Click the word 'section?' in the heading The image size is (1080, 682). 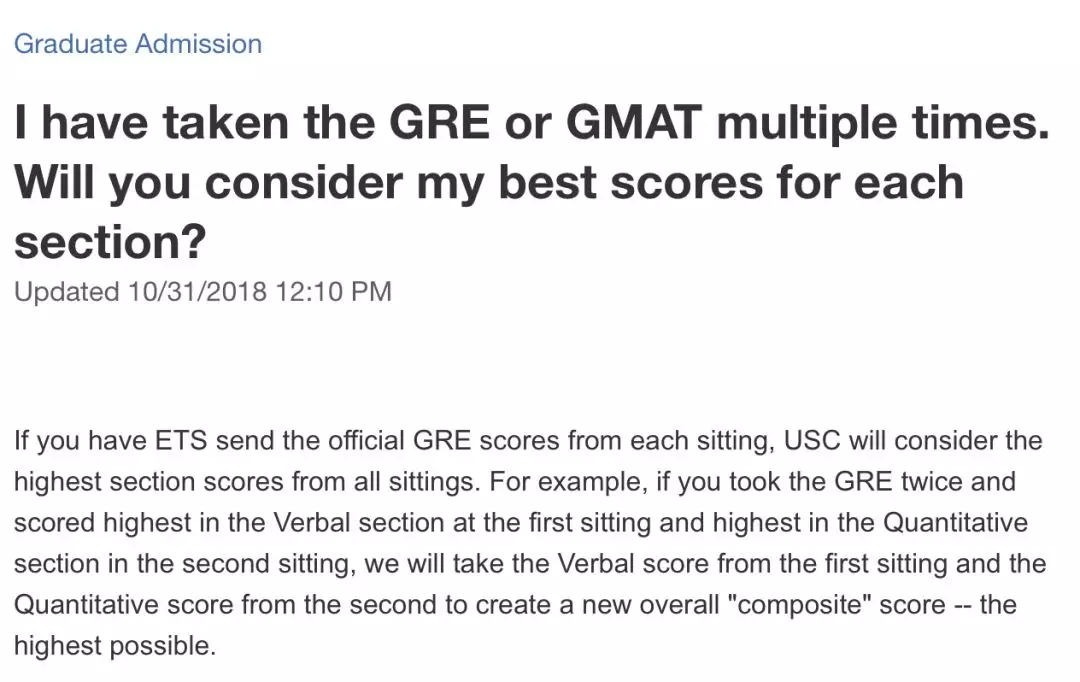pos(110,242)
